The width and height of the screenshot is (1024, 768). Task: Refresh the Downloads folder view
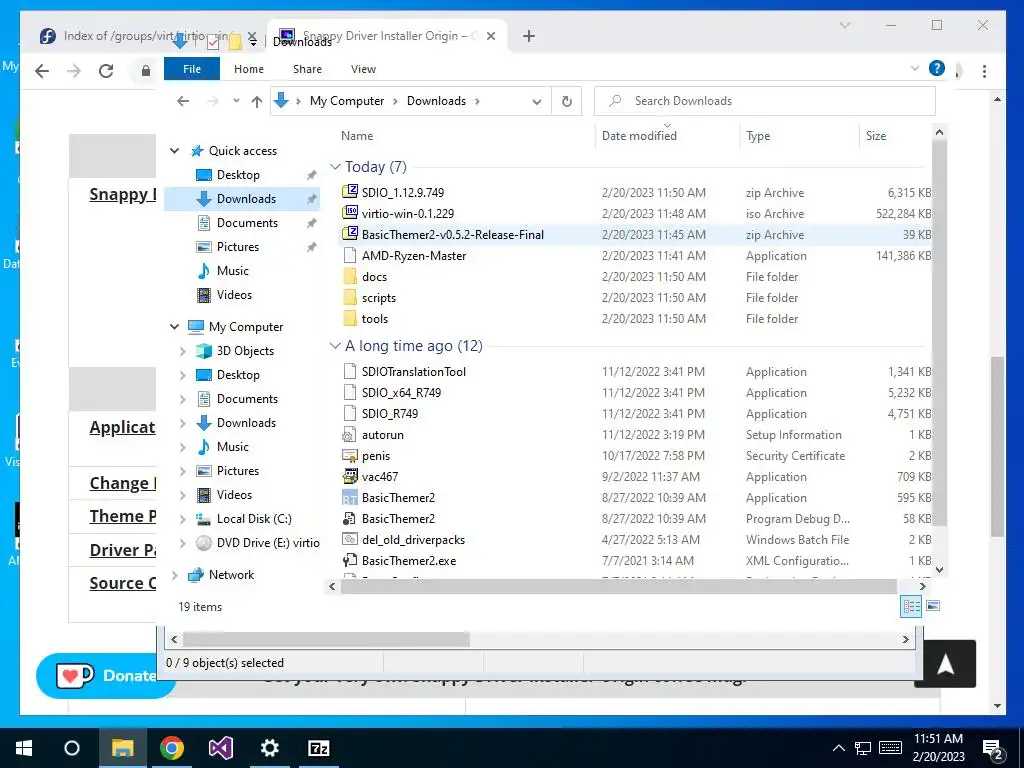pos(567,101)
